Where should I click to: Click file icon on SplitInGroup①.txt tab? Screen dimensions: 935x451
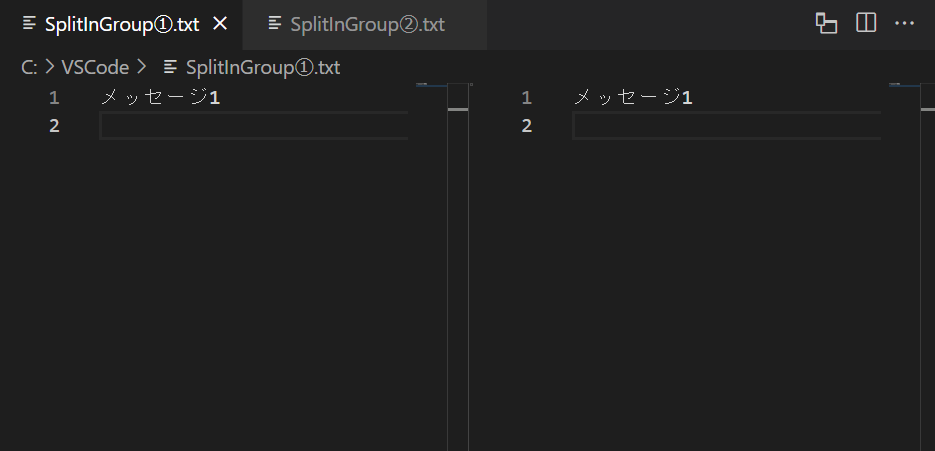[29, 24]
